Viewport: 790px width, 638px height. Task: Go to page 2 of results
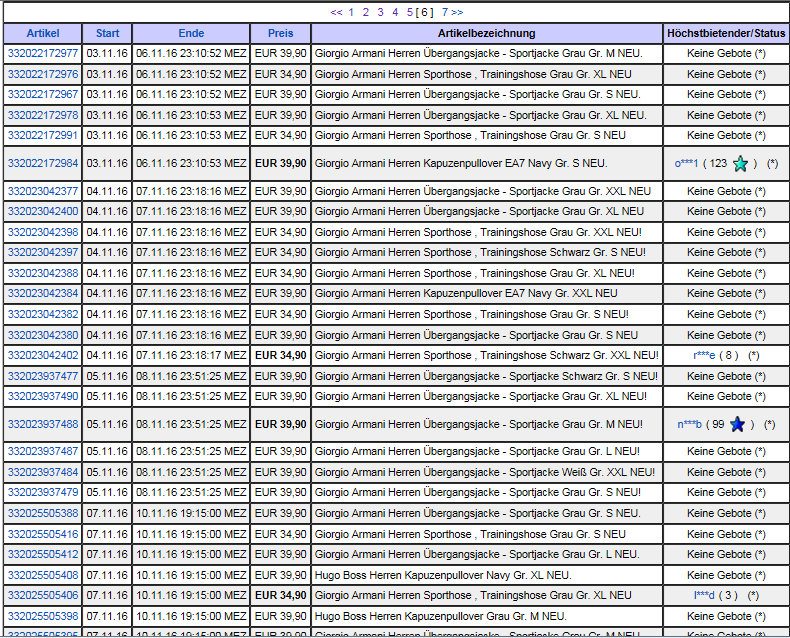coord(366,12)
